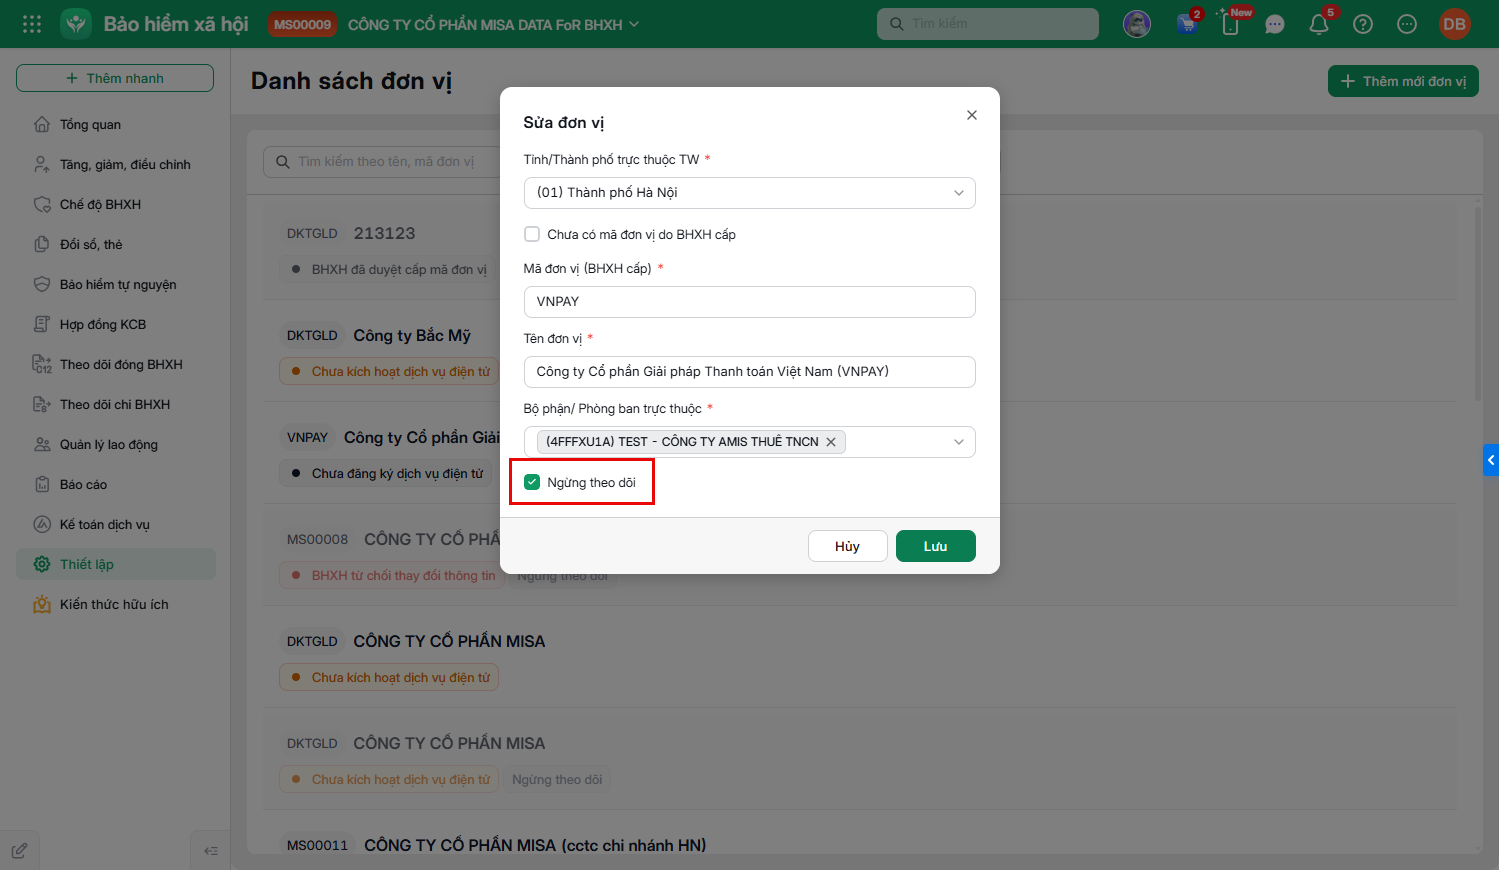Image resolution: width=1499 pixels, height=870 pixels.
Task: Open Bảo hiểm tự nguyện menu
Action: [x=116, y=284]
